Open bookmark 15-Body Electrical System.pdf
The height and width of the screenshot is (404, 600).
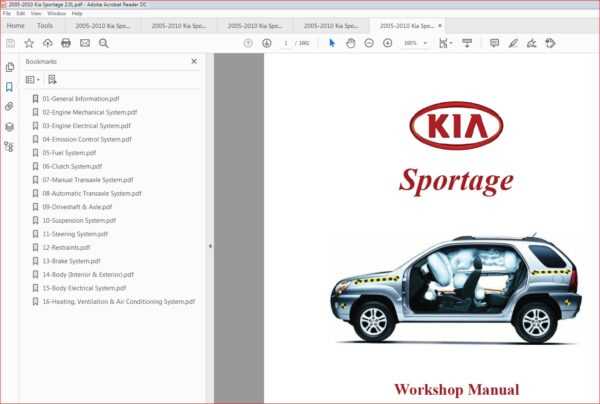click(x=84, y=288)
